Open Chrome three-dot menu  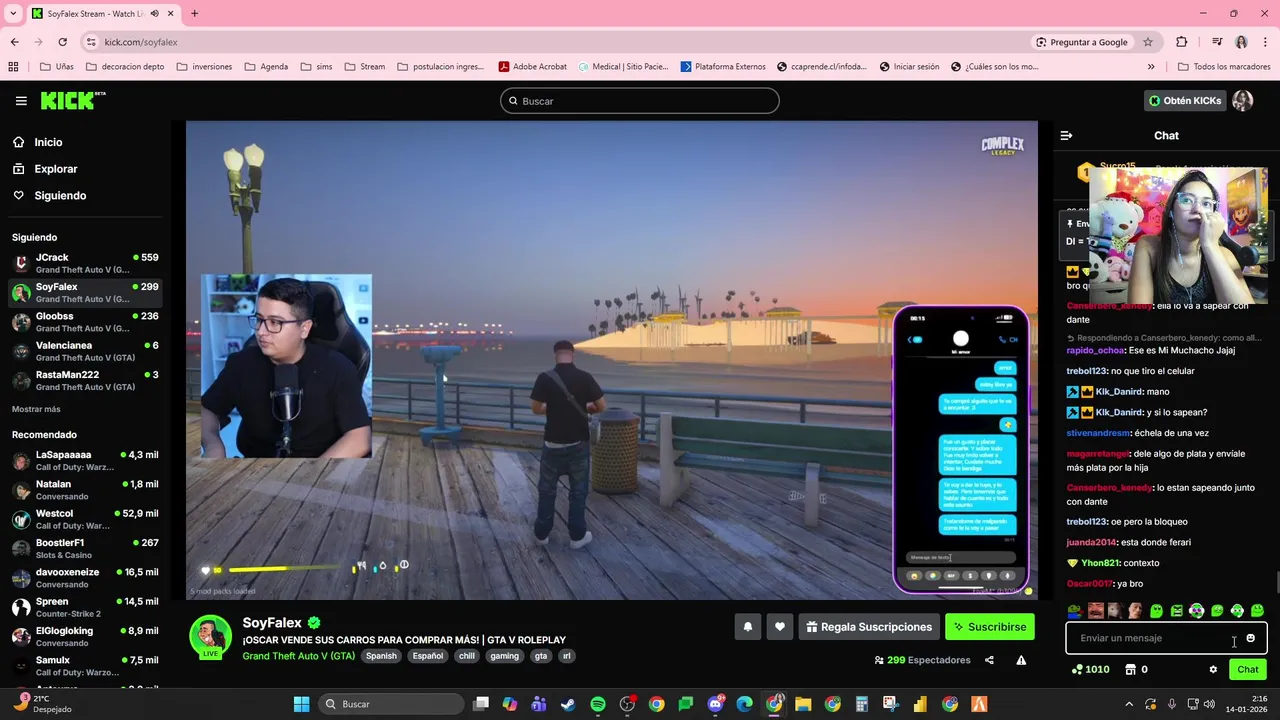pos(1265,42)
